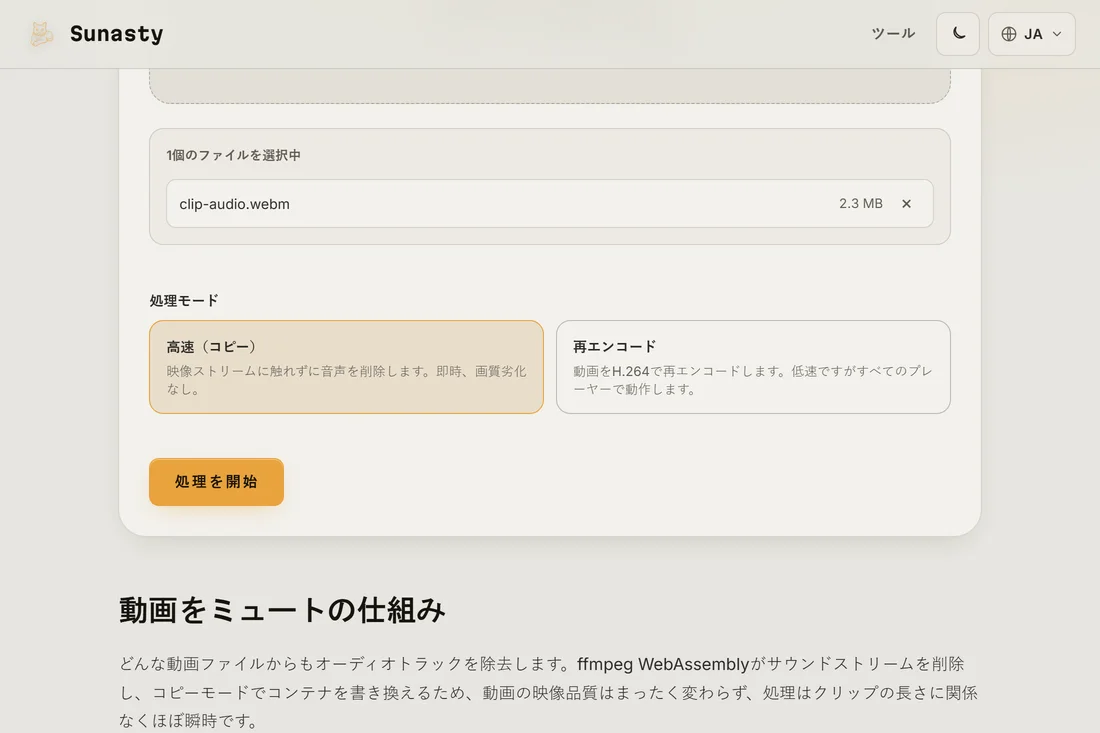This screenshot has height=733, width=1100.
Task: Click the 動画をミュートの仕組み heading
Action: (282, 610)
